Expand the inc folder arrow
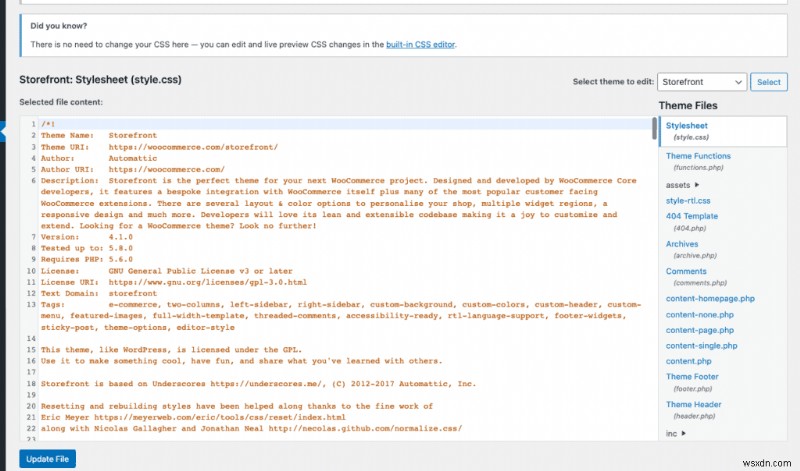Viewport: 800px width, 471px height. 690,433
